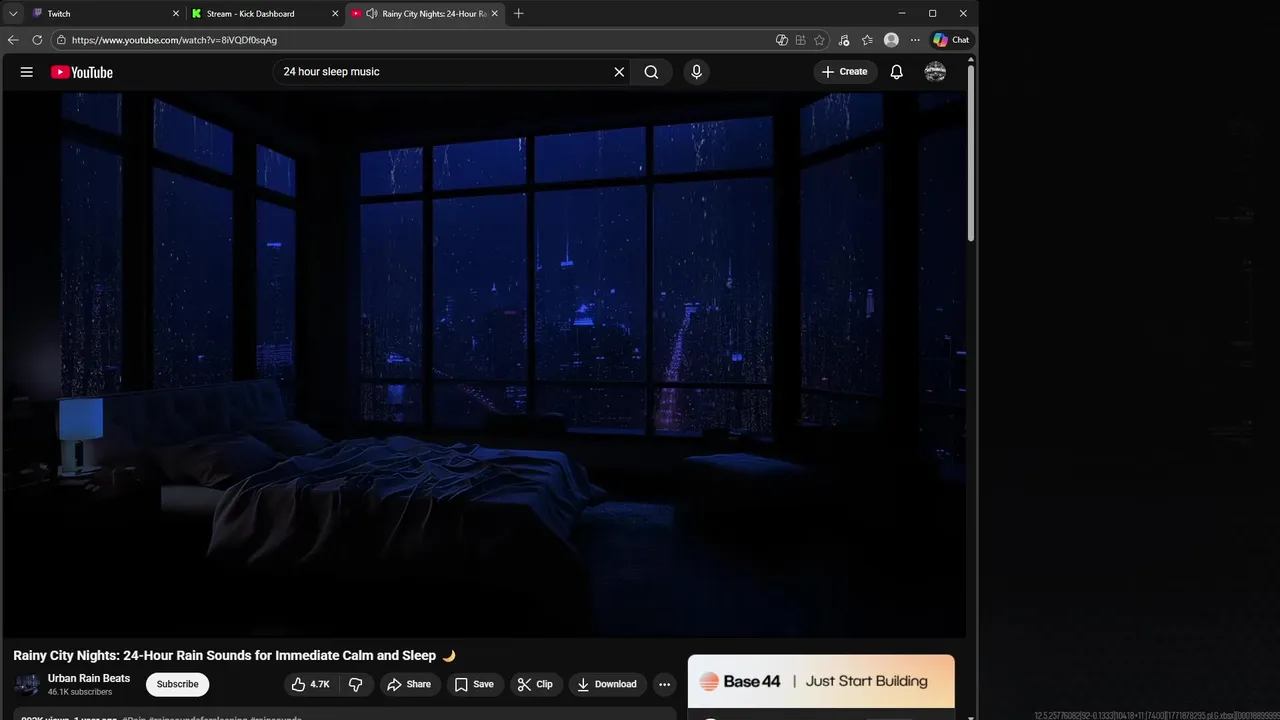Clear the YouTube search text
The image size is (1280, 720).
click(x=619, y=72)
